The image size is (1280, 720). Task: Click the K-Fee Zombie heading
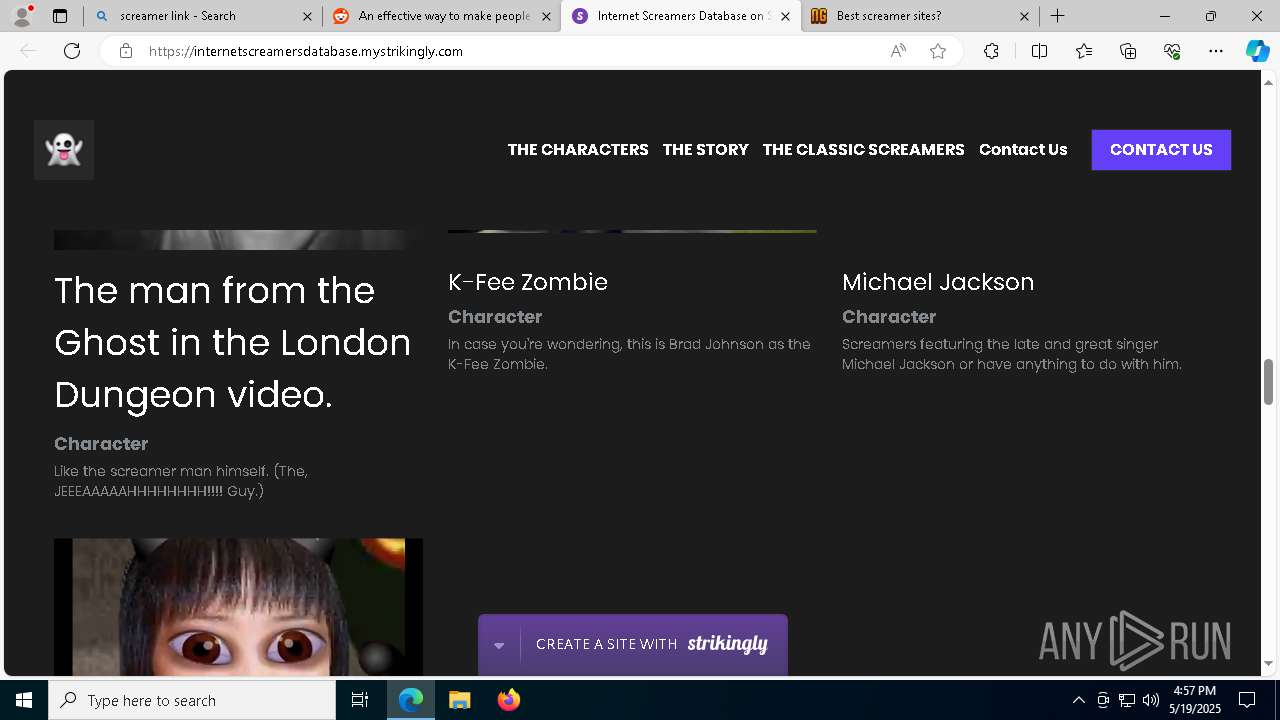528,282
